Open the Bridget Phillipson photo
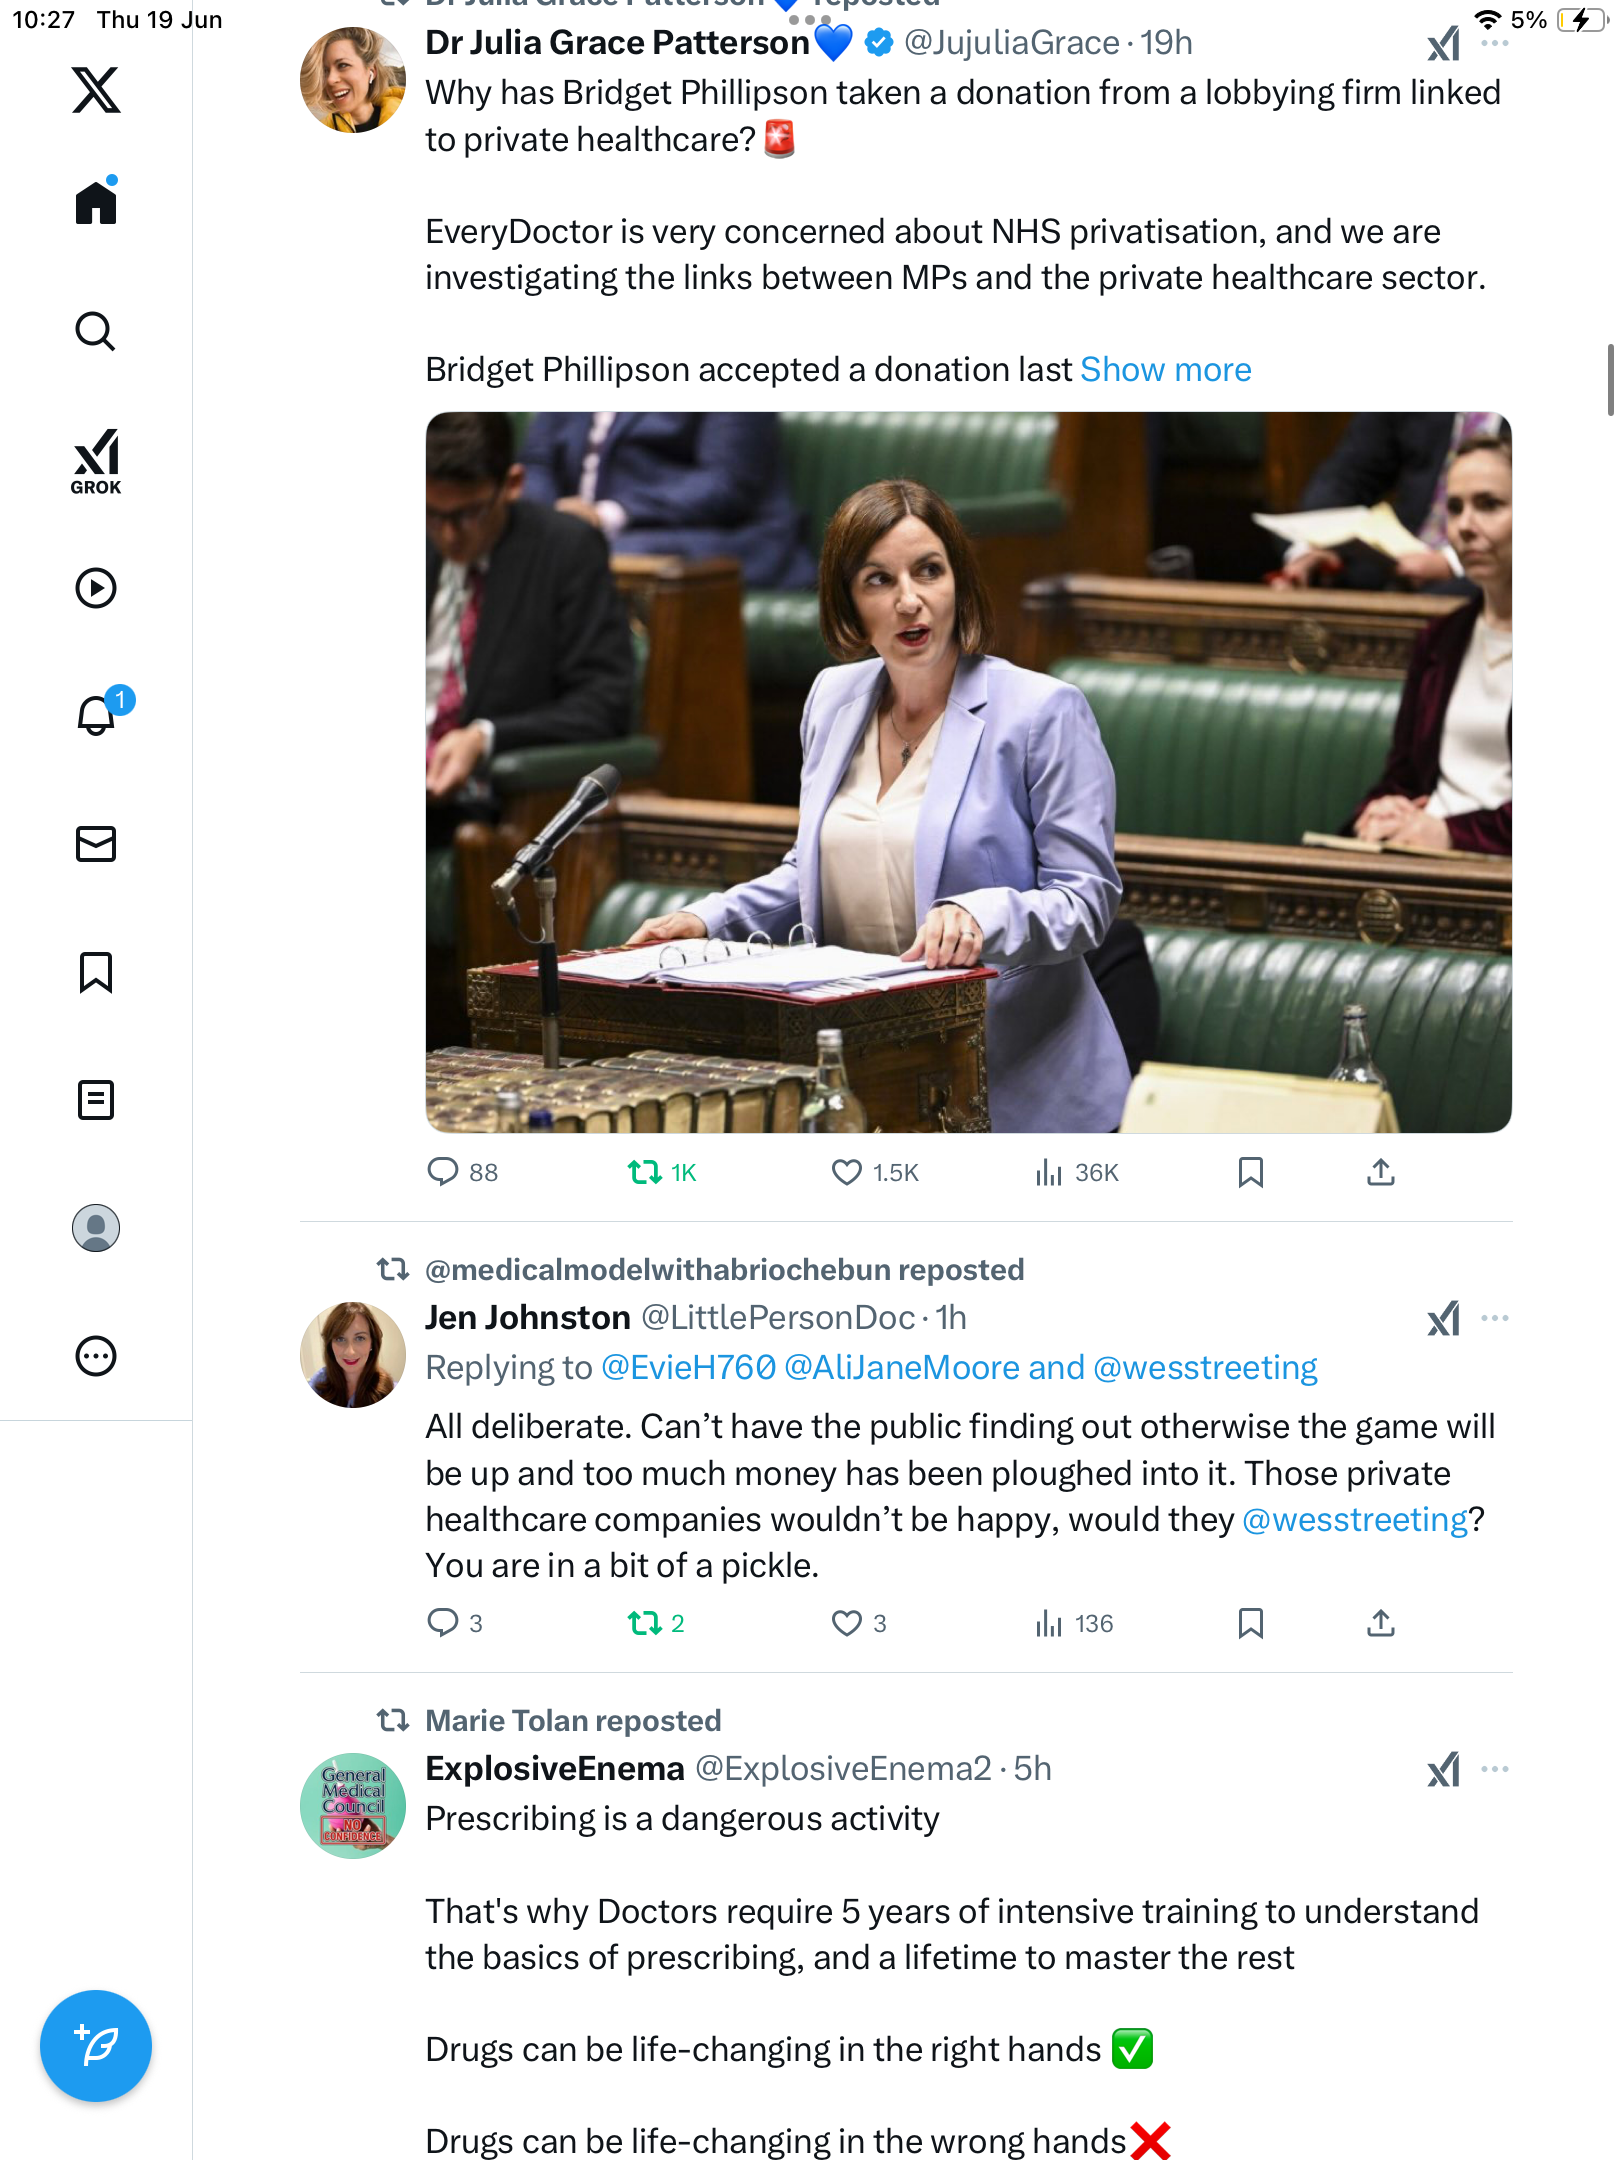This screenshot has height=2160, width=1620. (968, 772)
